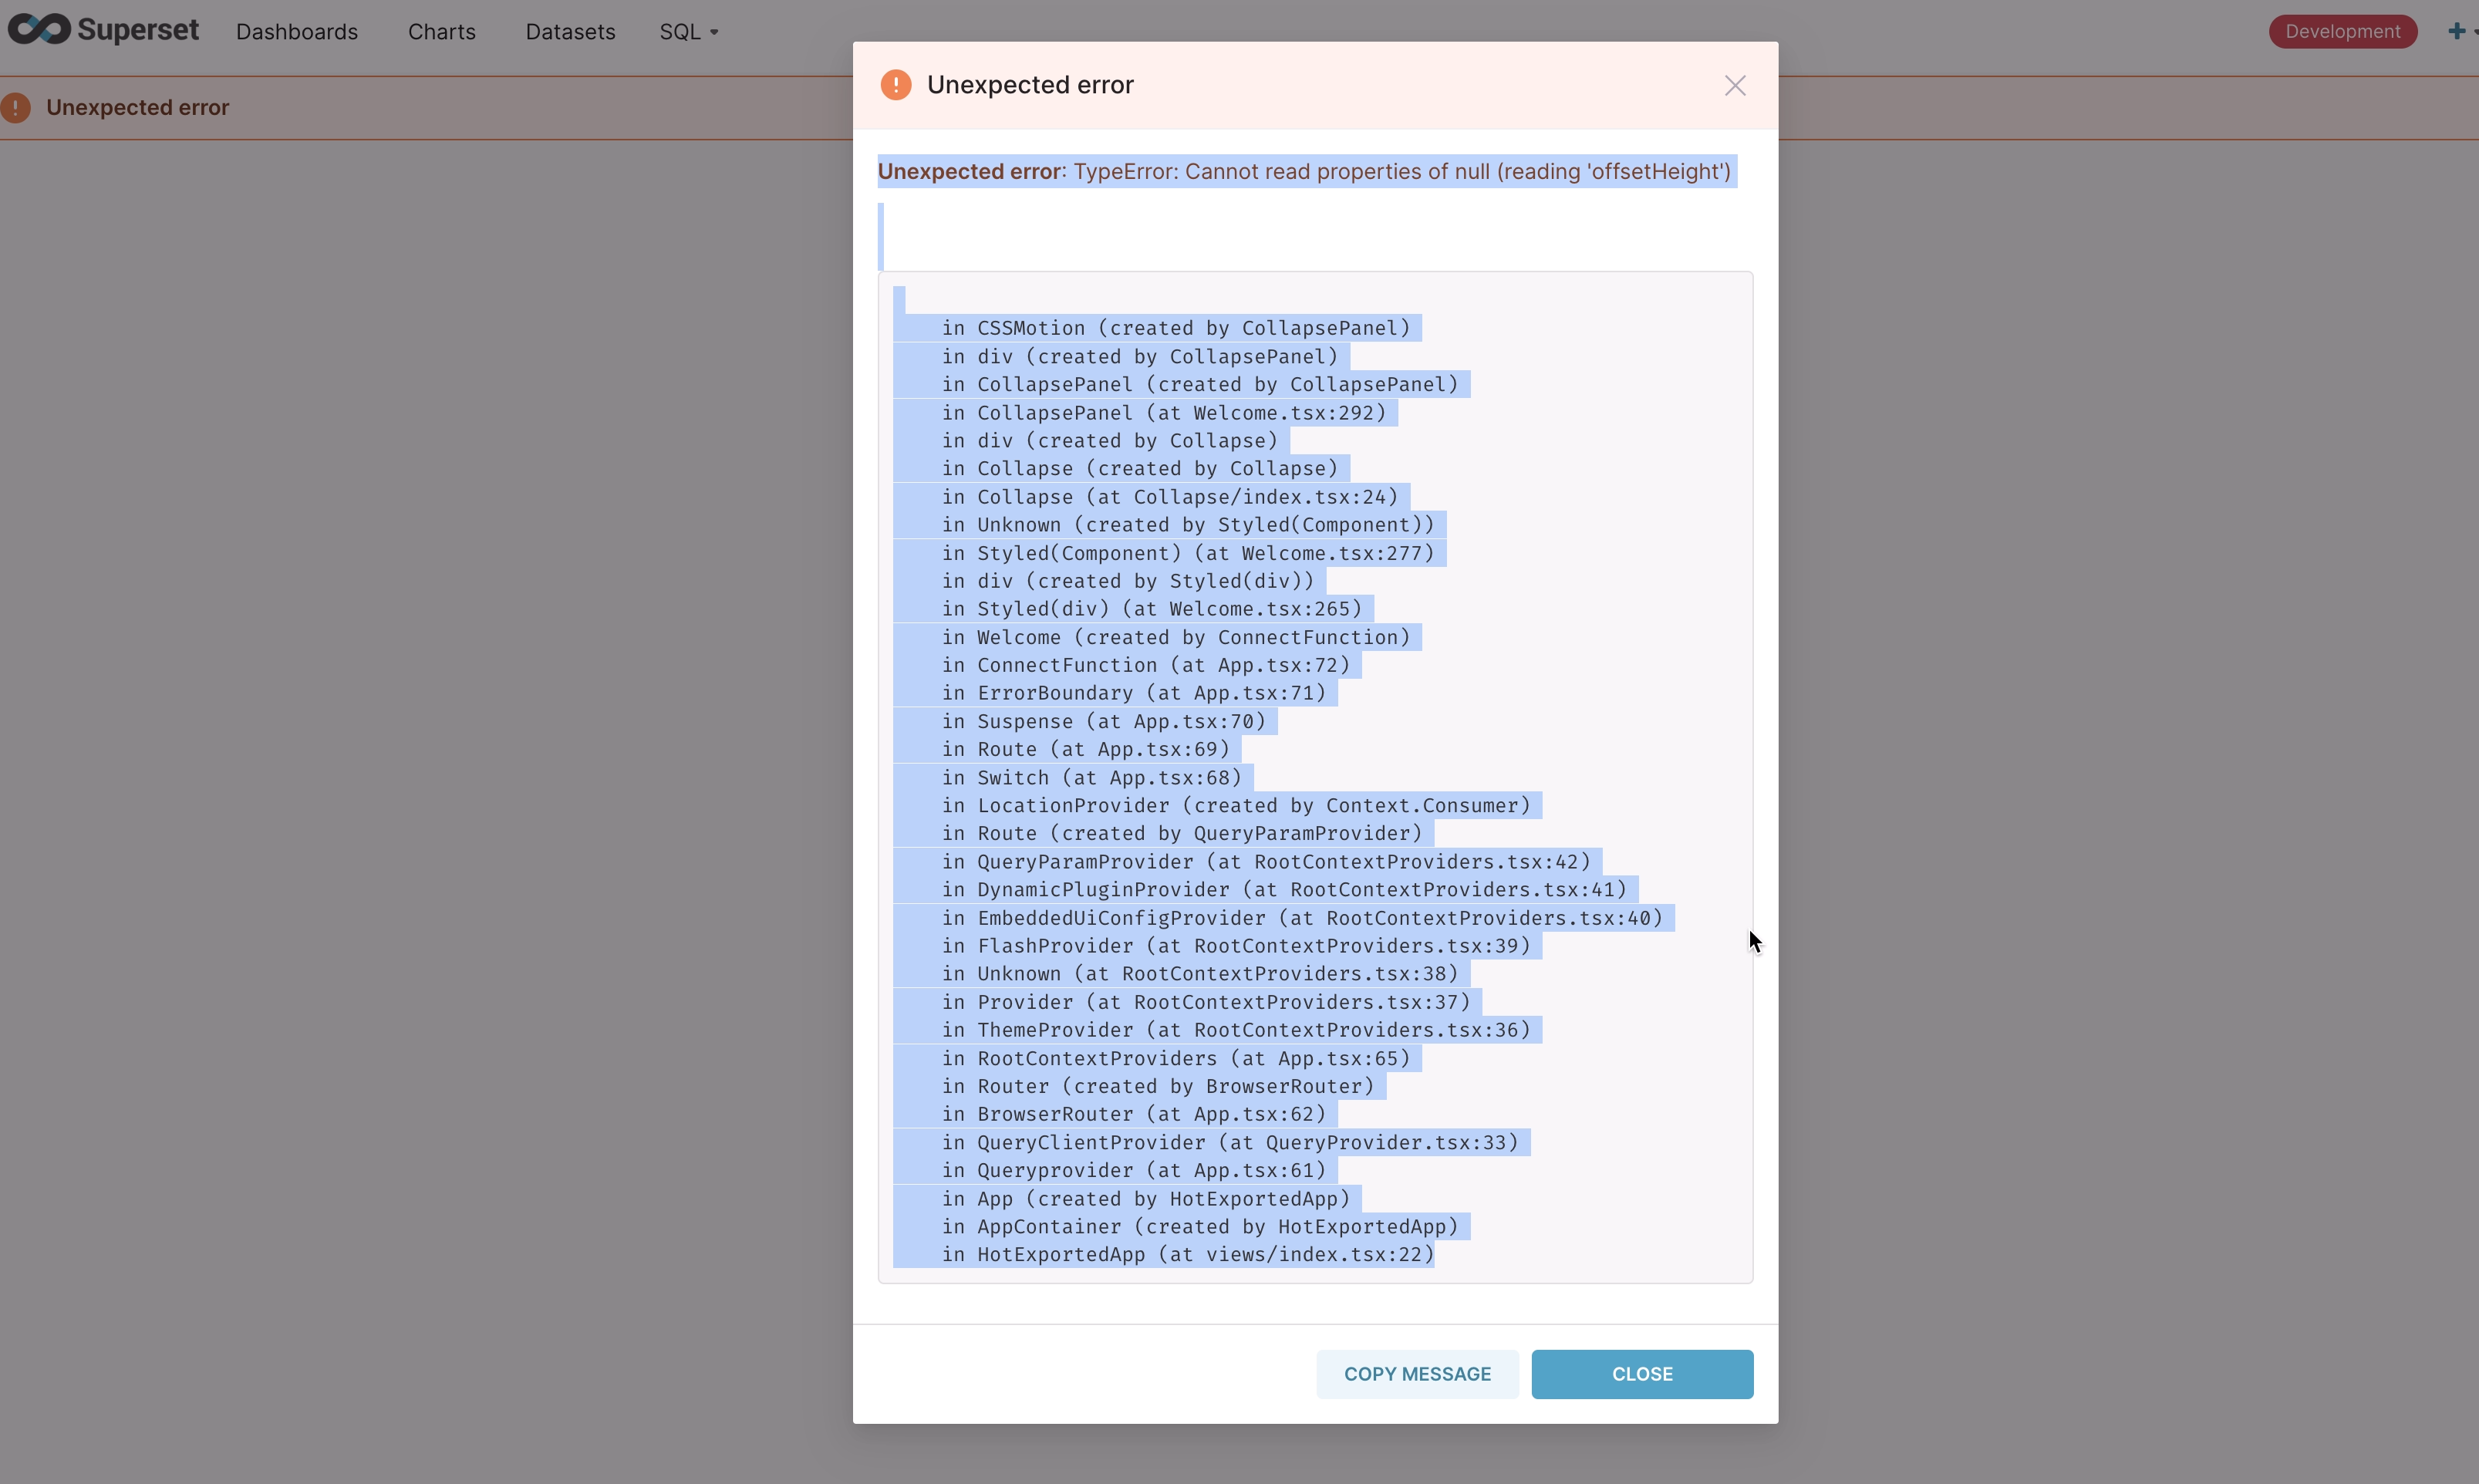Close the modal with the X icon
Viewport: 2479px width, 1484px height.
pyautogui.click(x=1734, y=86)
